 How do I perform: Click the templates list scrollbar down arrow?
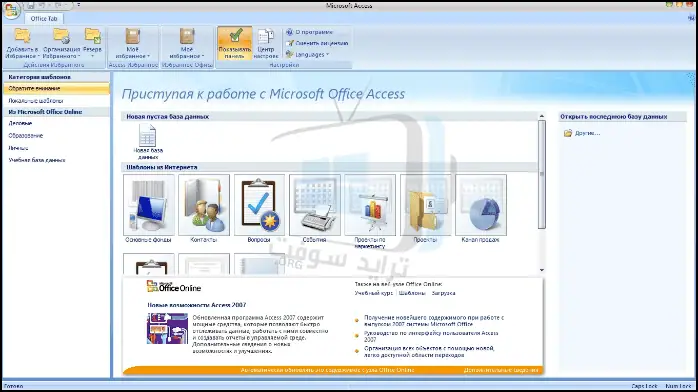[x=542, y=270]
